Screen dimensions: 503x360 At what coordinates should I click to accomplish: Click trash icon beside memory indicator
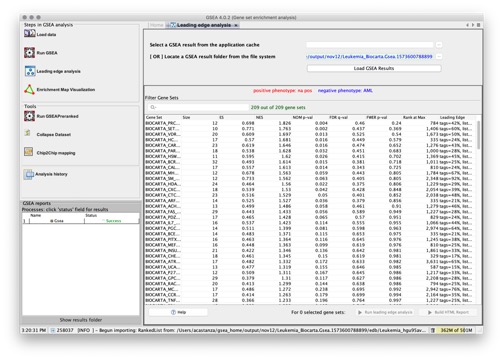point(432,330)
